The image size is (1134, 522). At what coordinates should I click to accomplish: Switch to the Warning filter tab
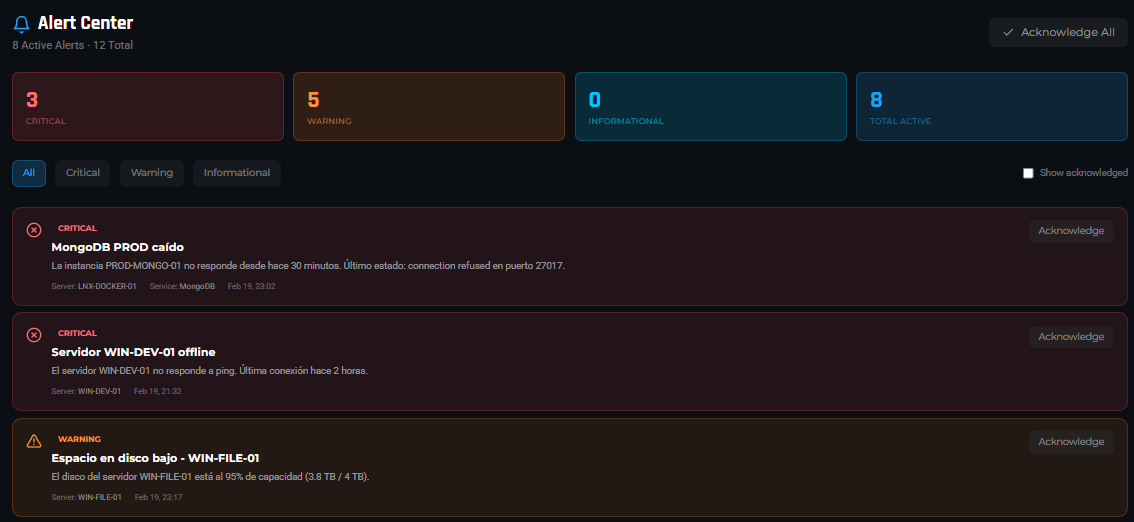click(152, 173)
